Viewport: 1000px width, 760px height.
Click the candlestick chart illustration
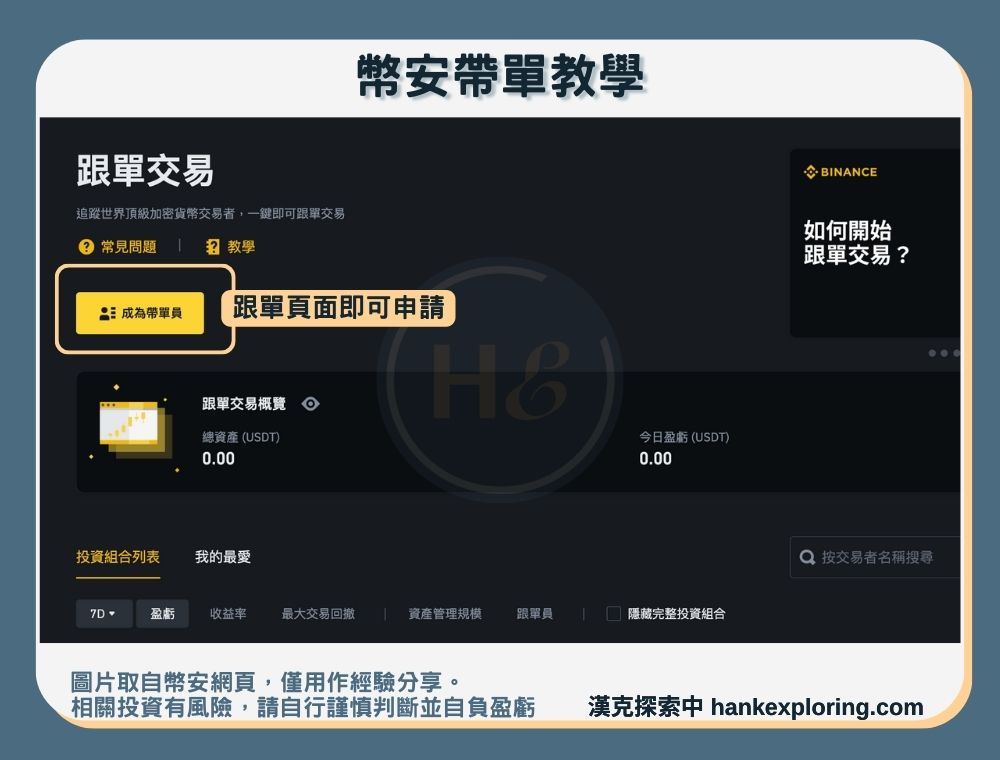click(x=133, y=428)
